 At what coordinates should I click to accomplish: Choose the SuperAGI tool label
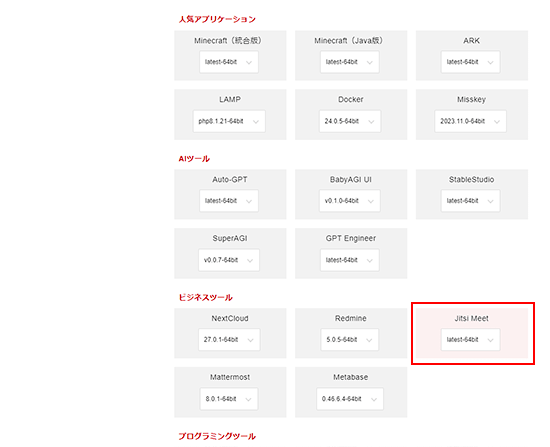click(230, 239)
